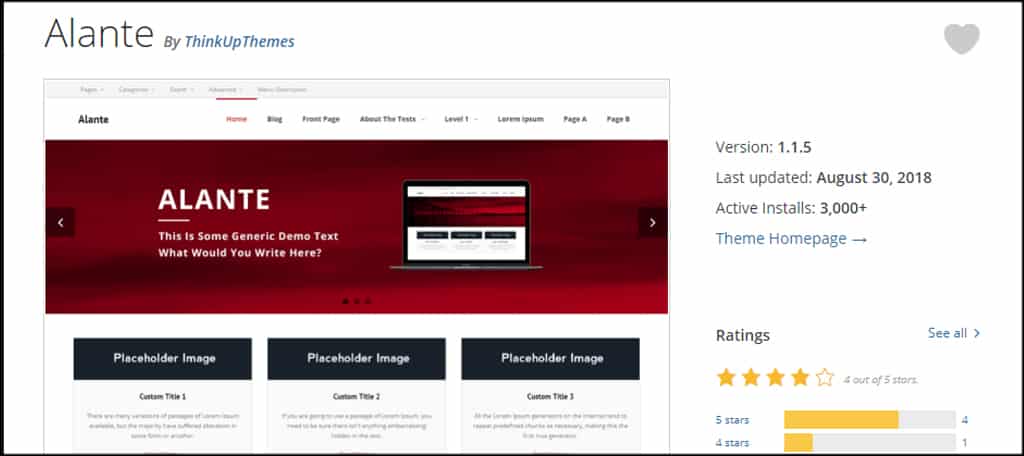
Task: Click the heart favorite icon
Action: (961, 39)
